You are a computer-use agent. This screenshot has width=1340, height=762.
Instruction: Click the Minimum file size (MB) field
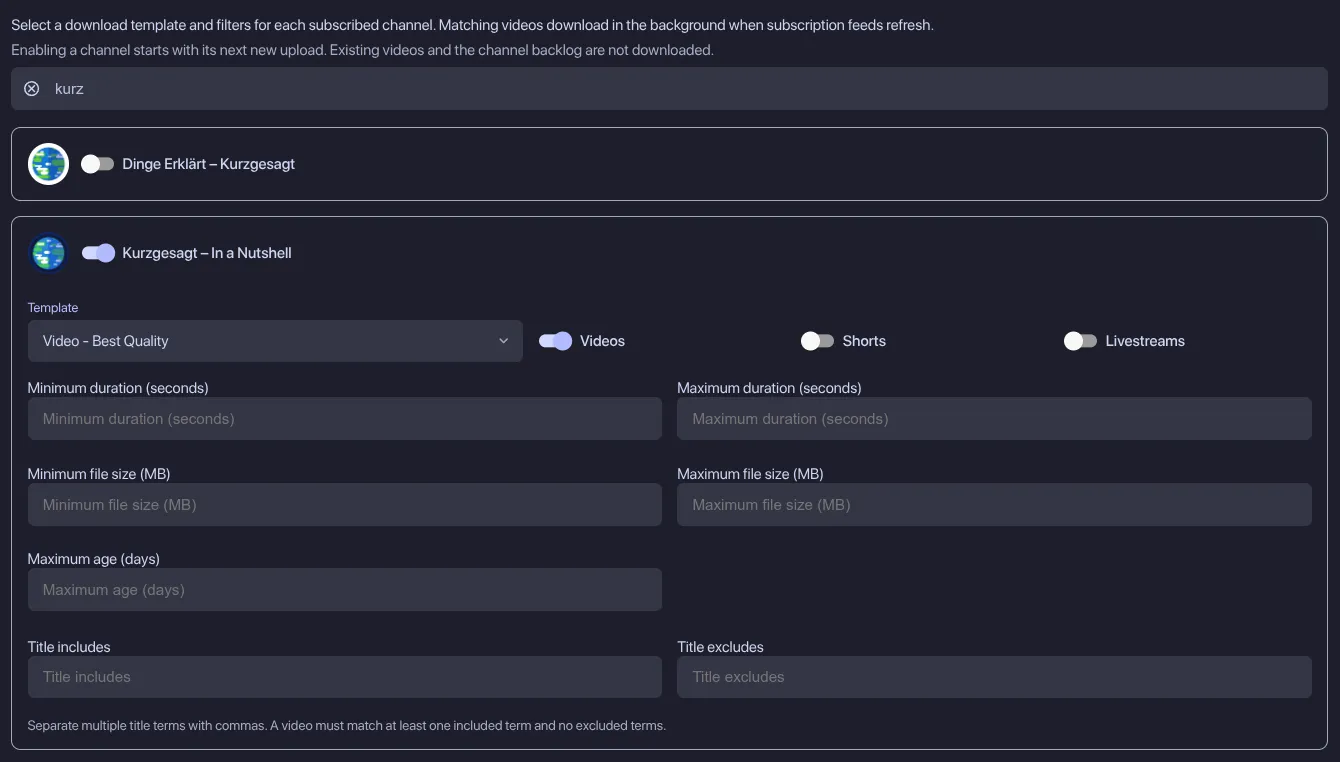[x=345, y=505]
